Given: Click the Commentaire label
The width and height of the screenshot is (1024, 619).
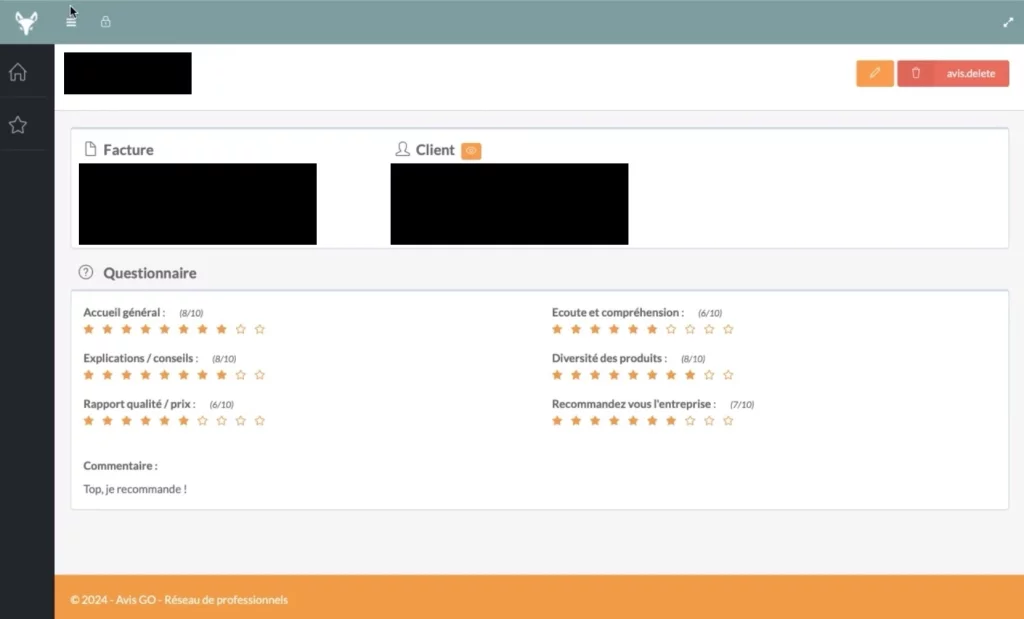Looking at the screenshot, I should [120, 466].
